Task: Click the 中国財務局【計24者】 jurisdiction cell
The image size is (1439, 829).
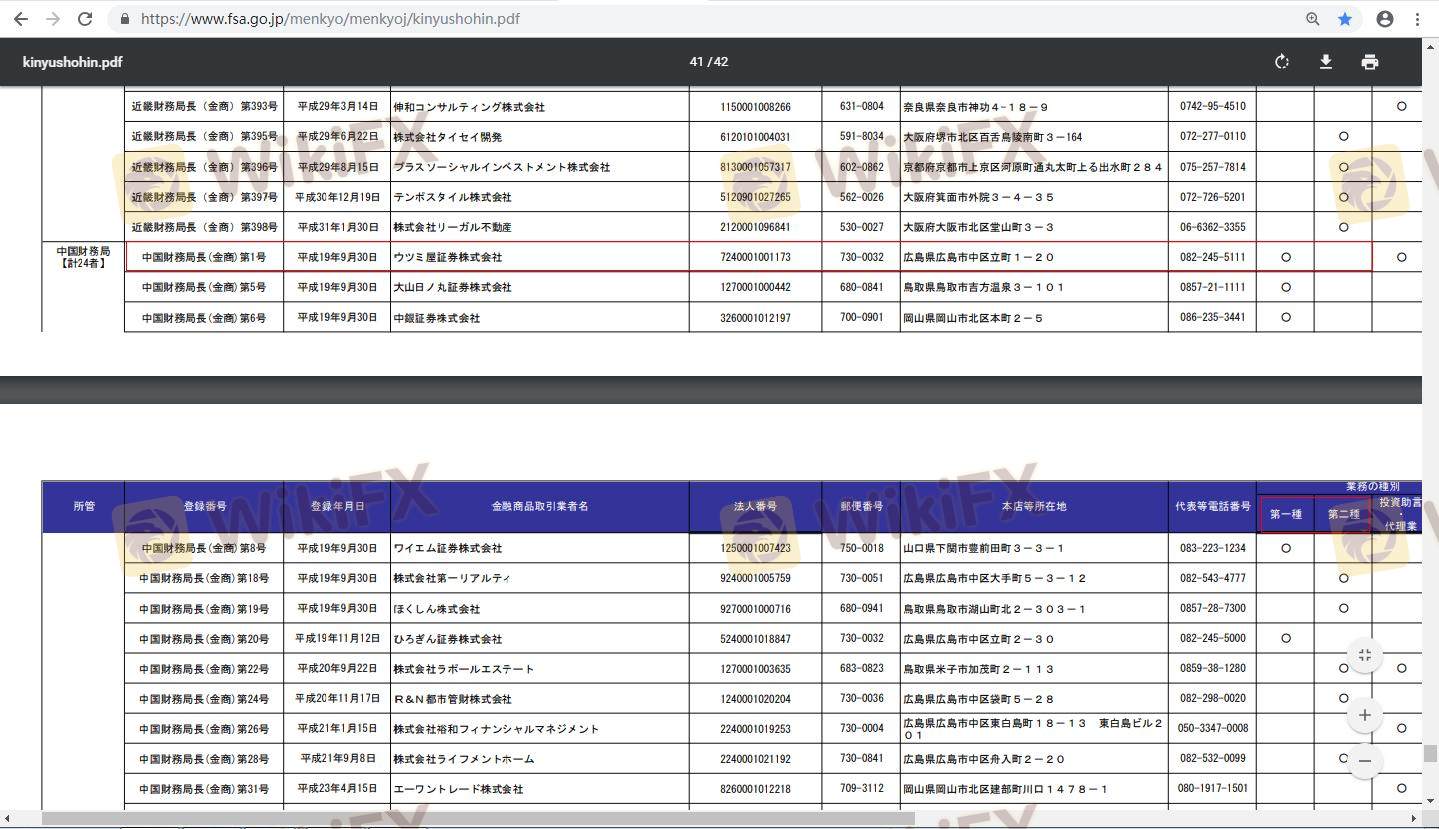Action: click(x=84, y=257)
